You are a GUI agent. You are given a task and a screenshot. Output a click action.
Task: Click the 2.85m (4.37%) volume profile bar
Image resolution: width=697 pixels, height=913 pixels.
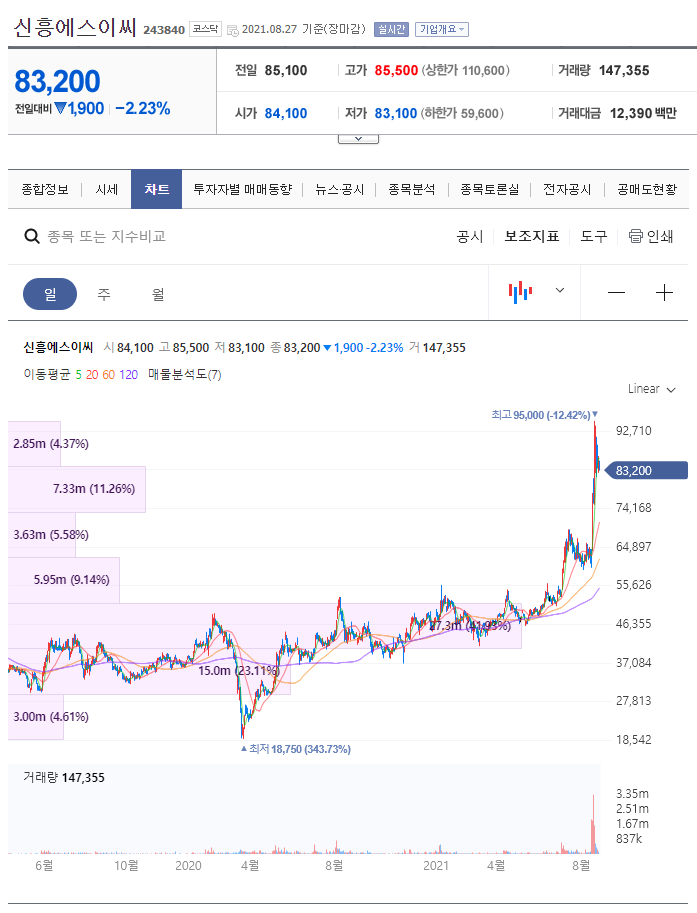click(x=34, y=444)
